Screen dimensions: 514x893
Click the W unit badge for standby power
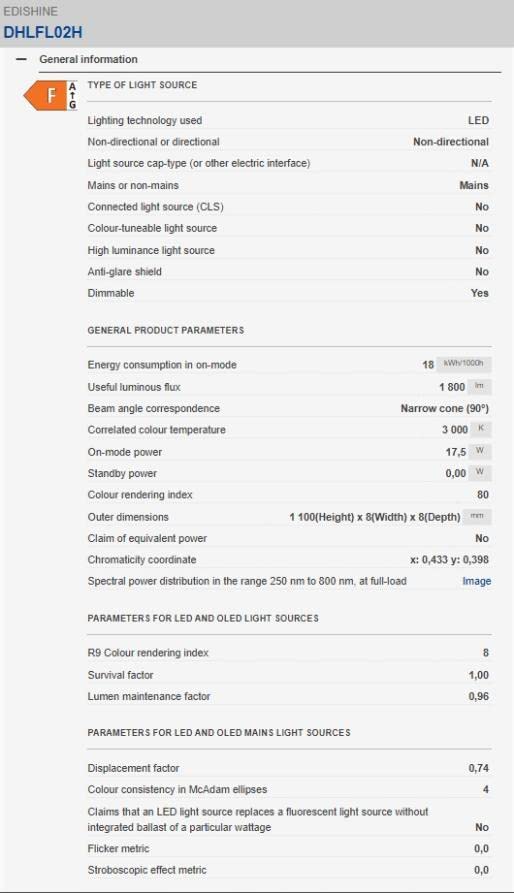(x=480, y=473)
